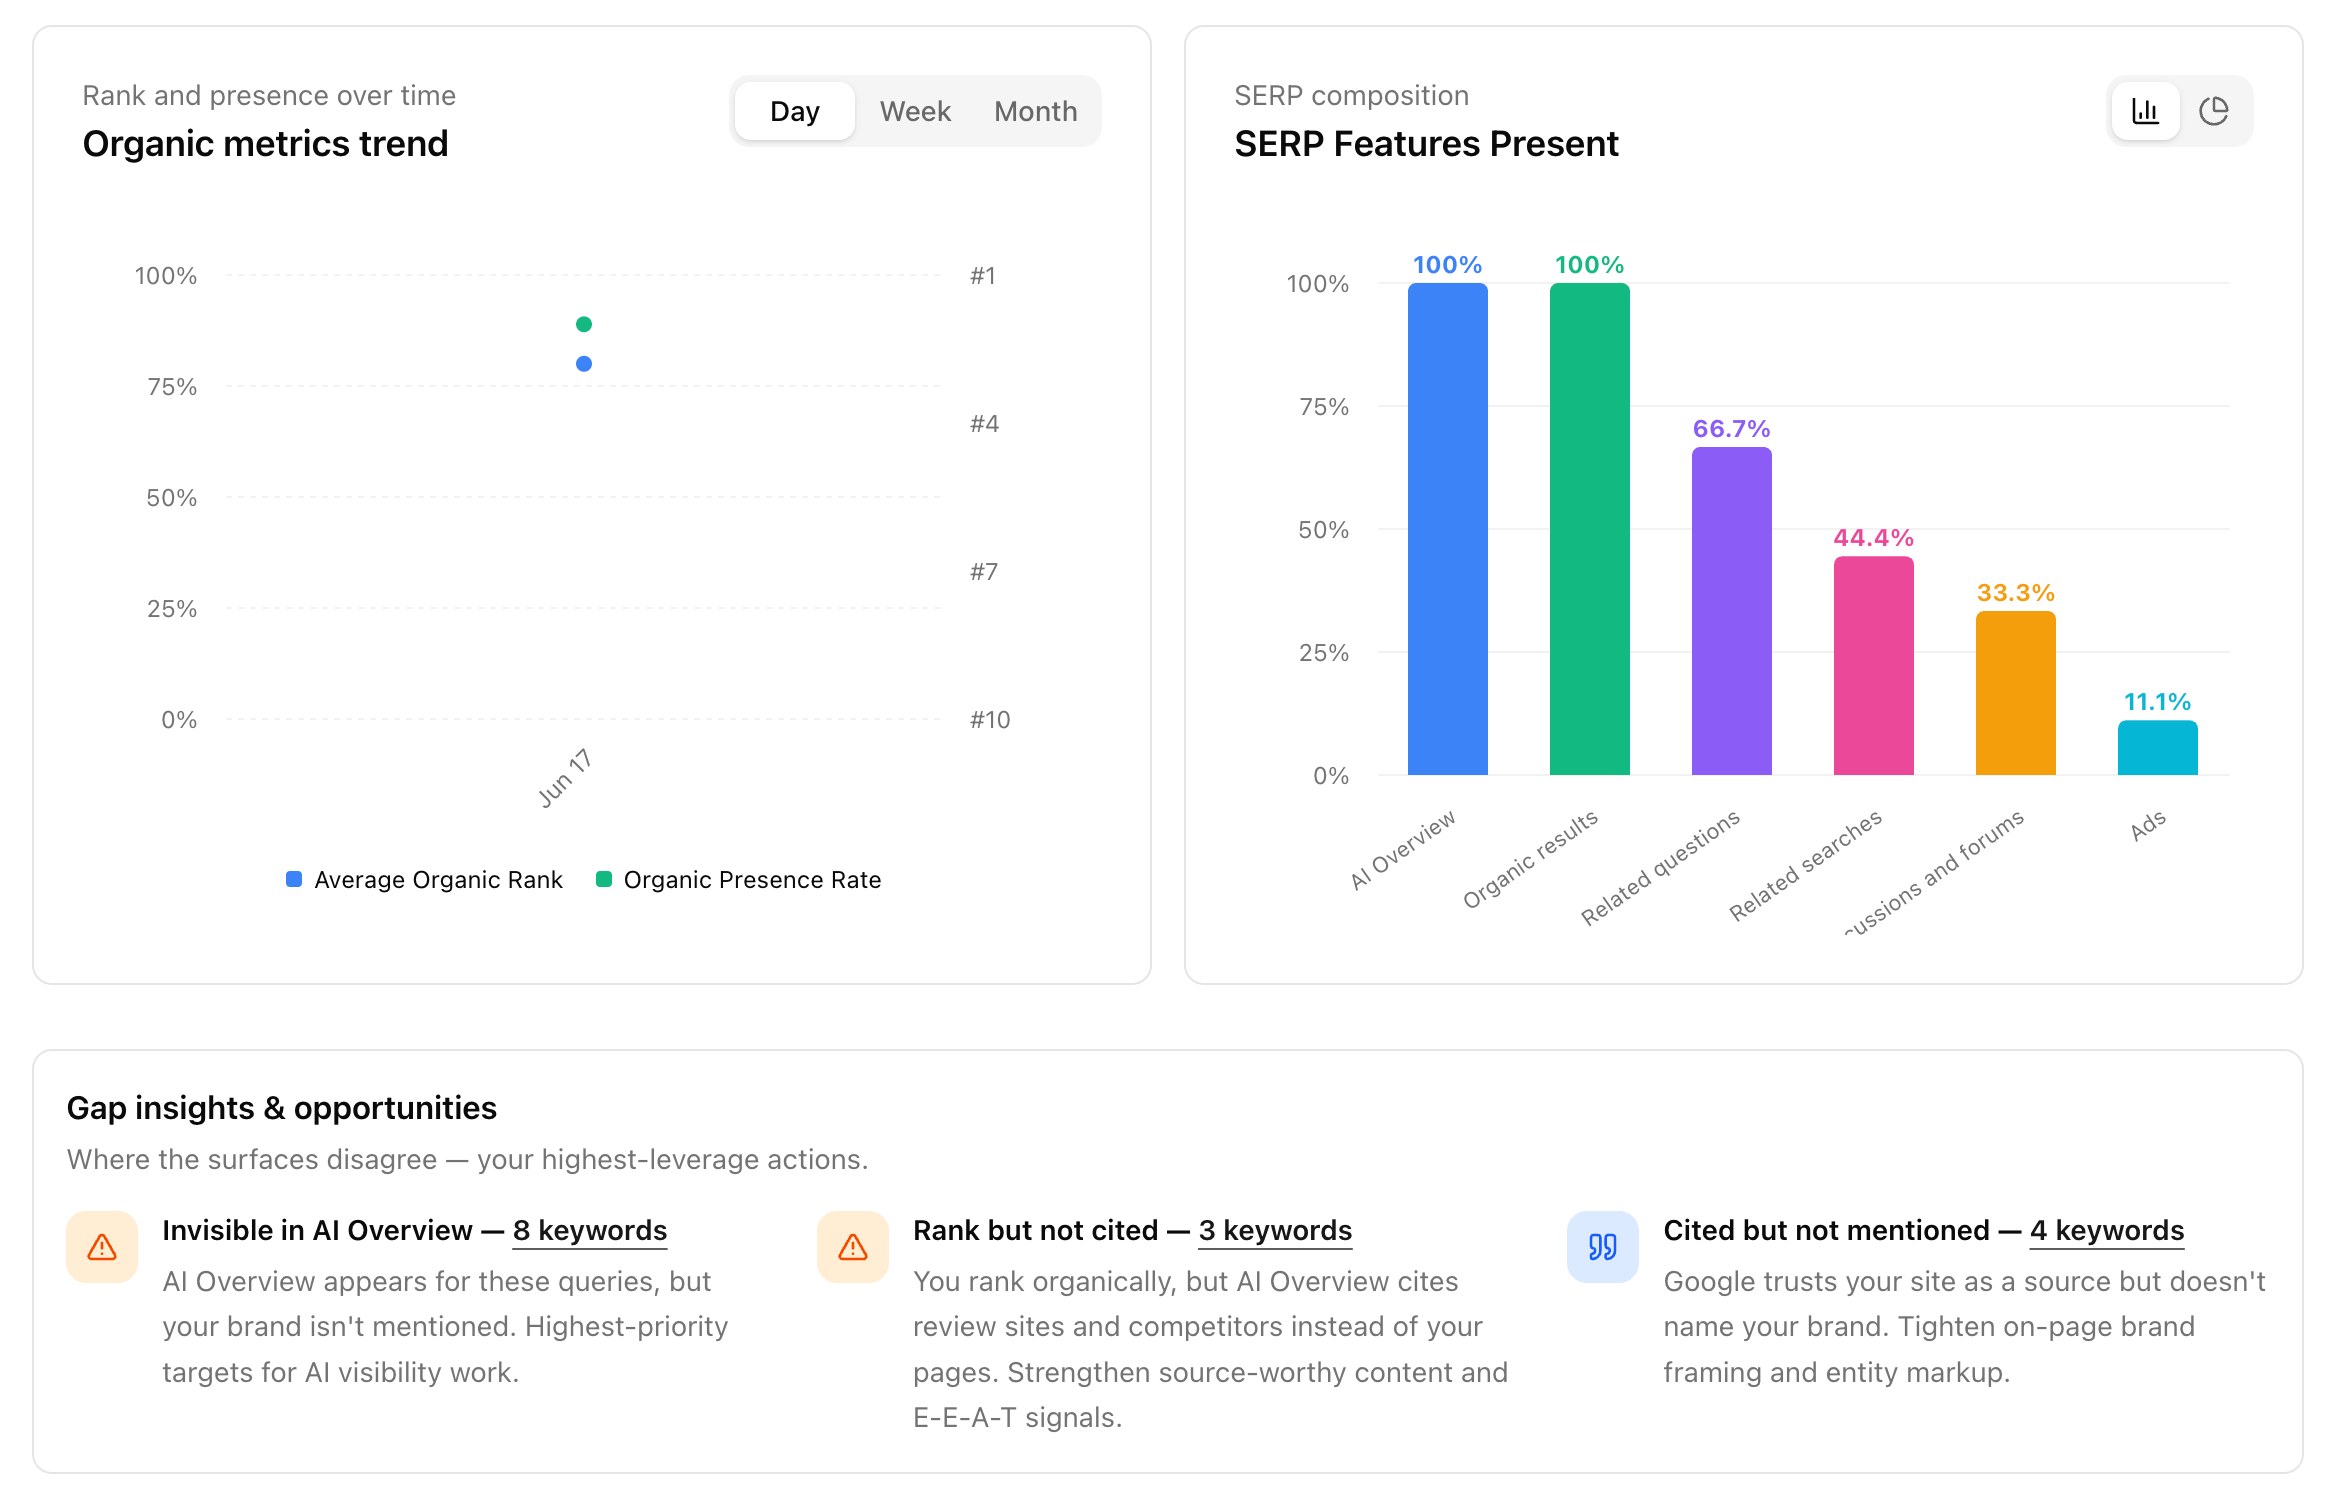Click the teal Ads bar
The image size is (2338, 1502).
tap(2158, 748)
